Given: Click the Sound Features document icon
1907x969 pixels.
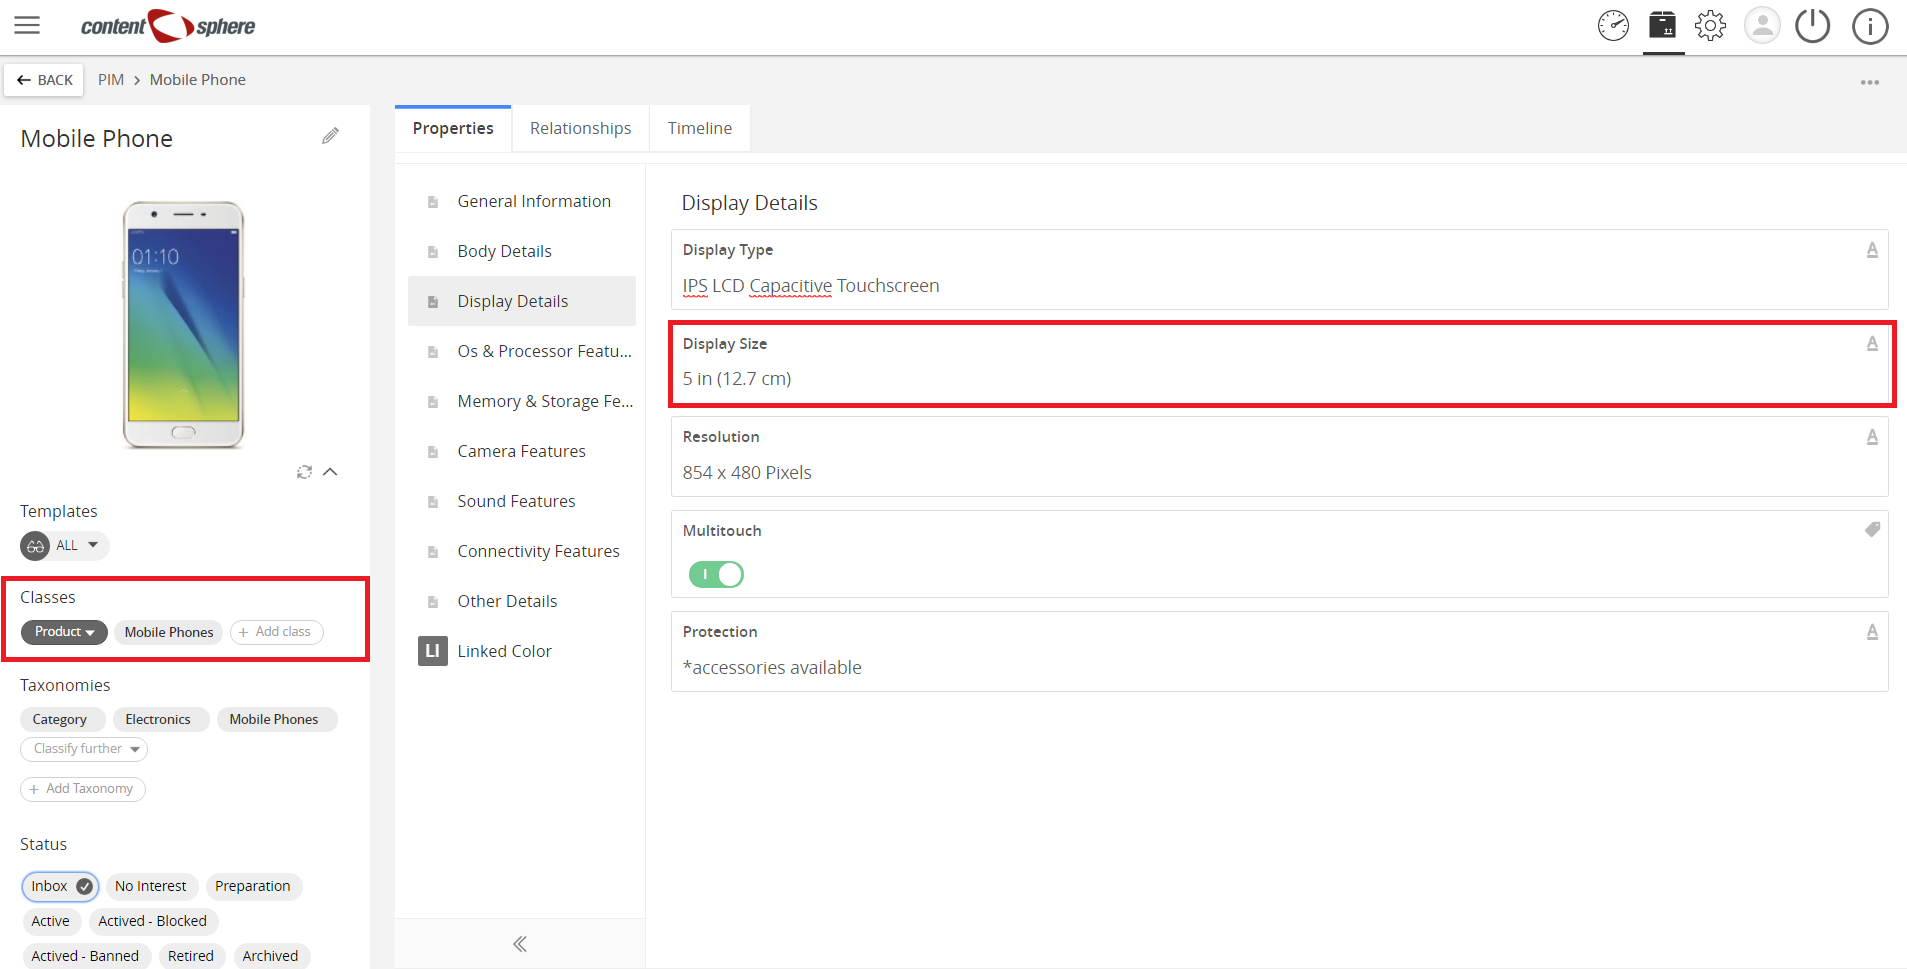Looking at the screenshot, I should pos(433,502).
